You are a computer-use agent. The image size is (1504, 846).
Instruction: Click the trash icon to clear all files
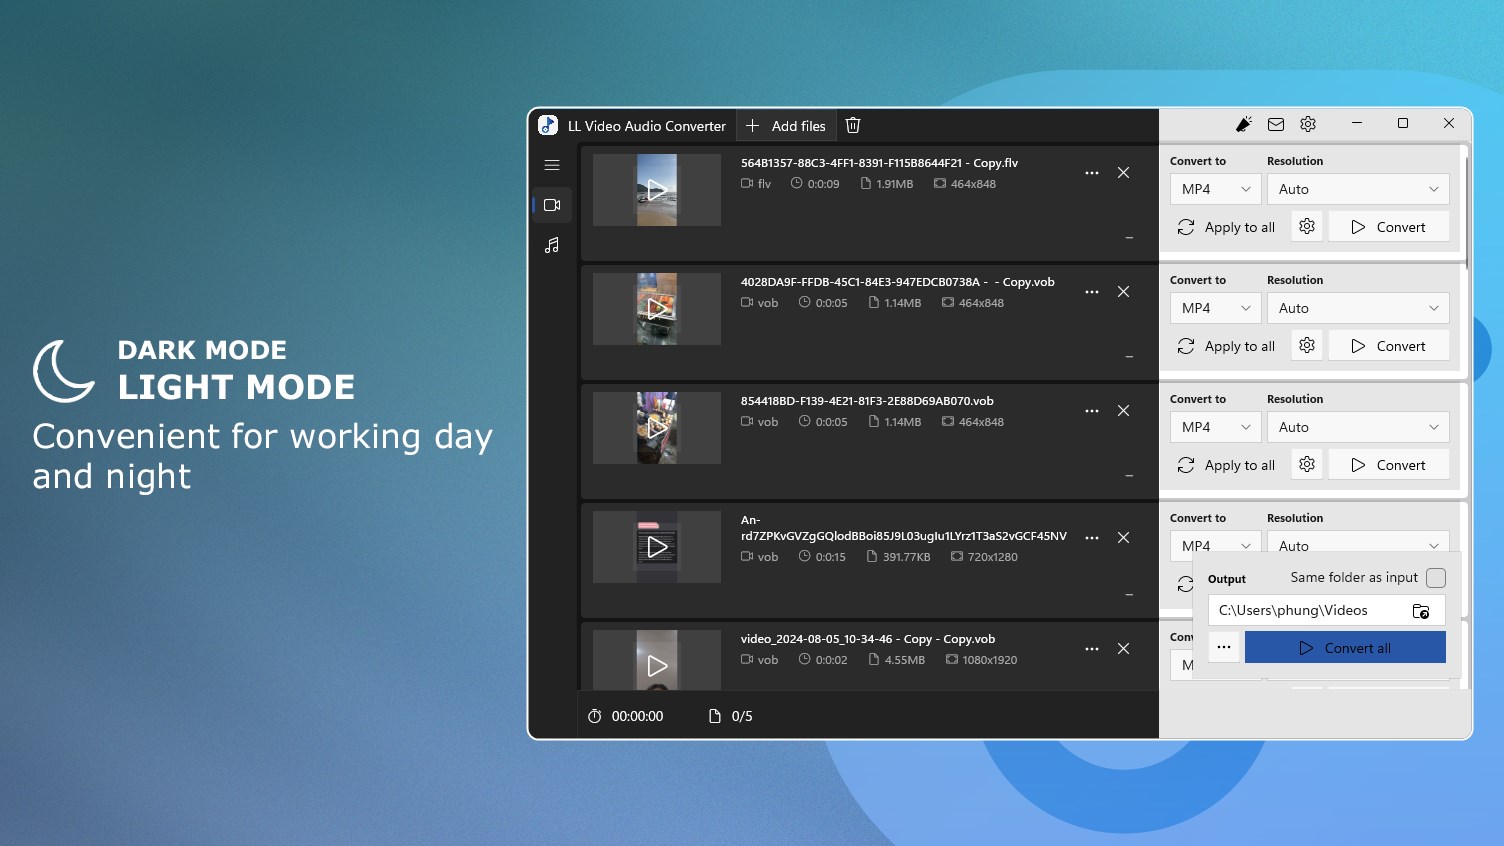tap(853, 126)
